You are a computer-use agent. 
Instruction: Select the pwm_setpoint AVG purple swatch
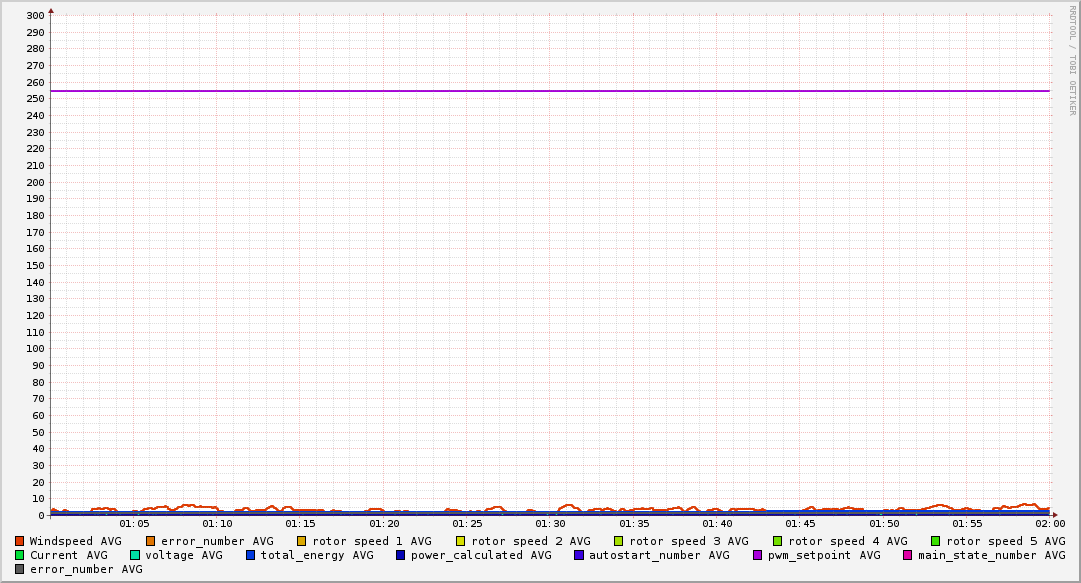pos(757,555)
